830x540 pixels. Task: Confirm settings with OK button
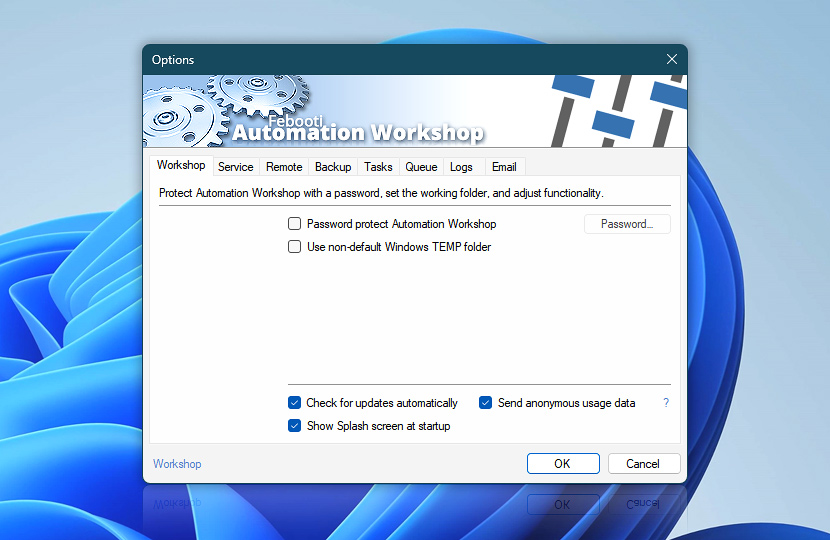563,464
